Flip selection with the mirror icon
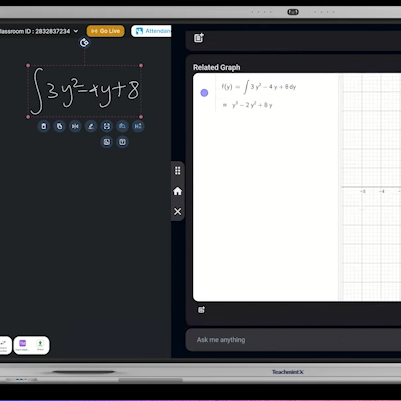The height and width of the screenshot is (401, 401). pos(75,126)
